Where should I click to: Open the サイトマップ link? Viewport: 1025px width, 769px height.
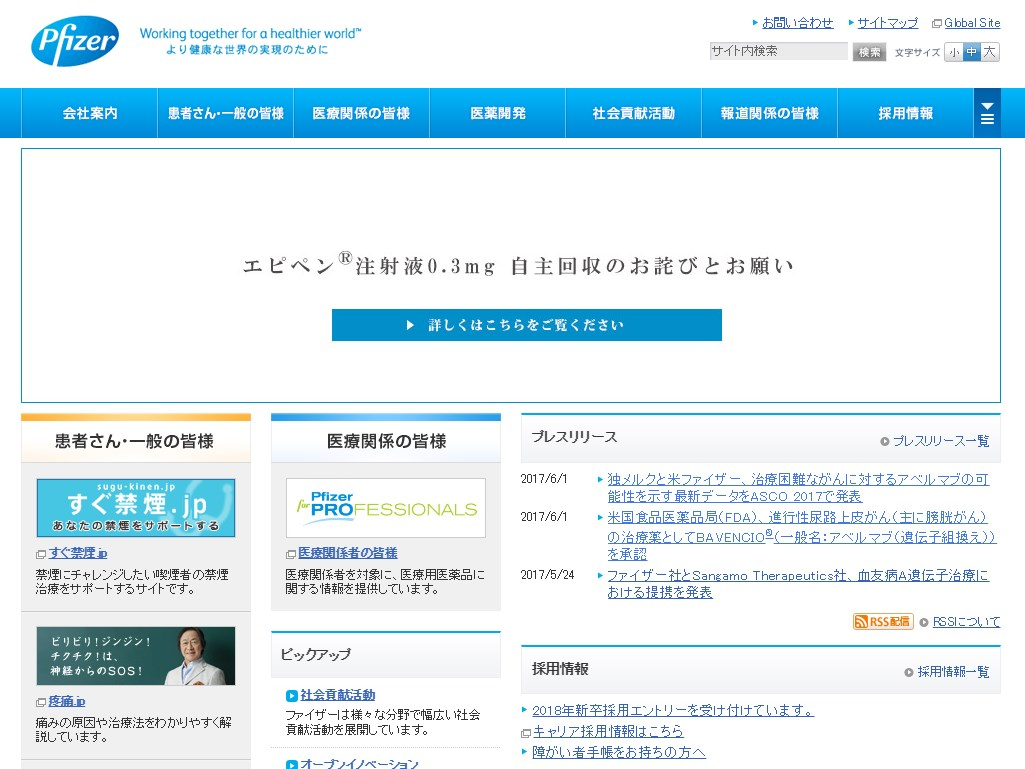click(x=888, y=23)
